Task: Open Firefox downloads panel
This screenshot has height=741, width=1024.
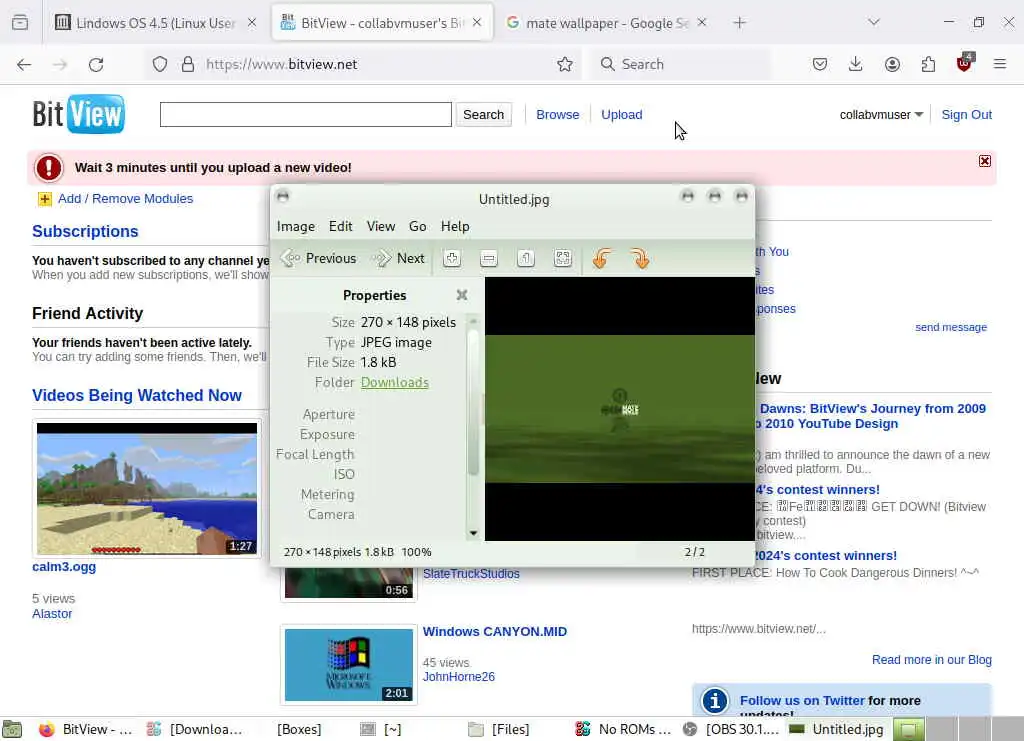Action: pos(856,64)
